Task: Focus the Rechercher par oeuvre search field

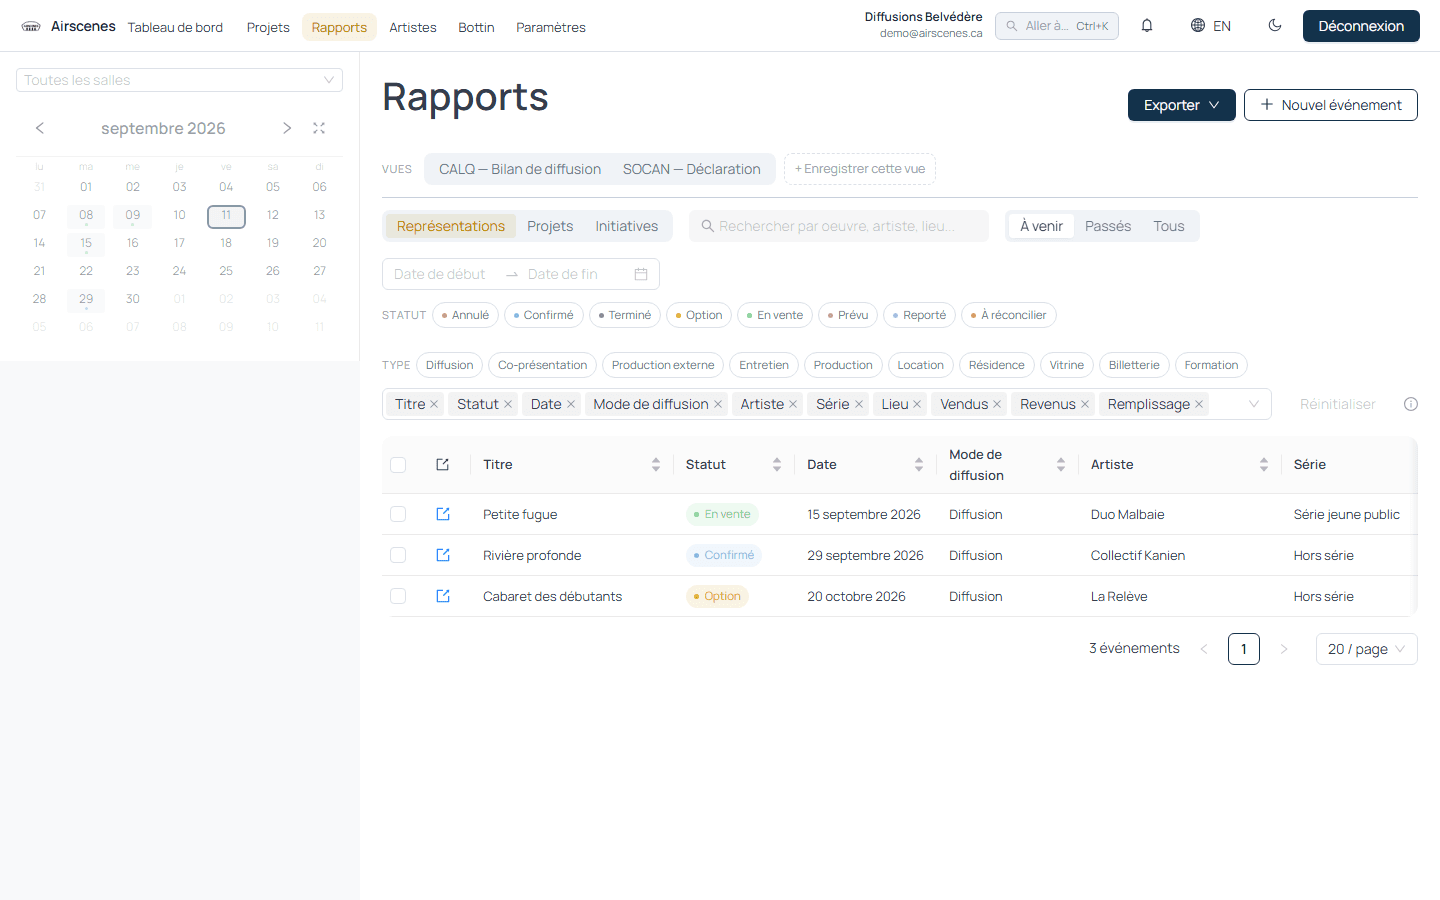Action: click(x=838, y=226)
